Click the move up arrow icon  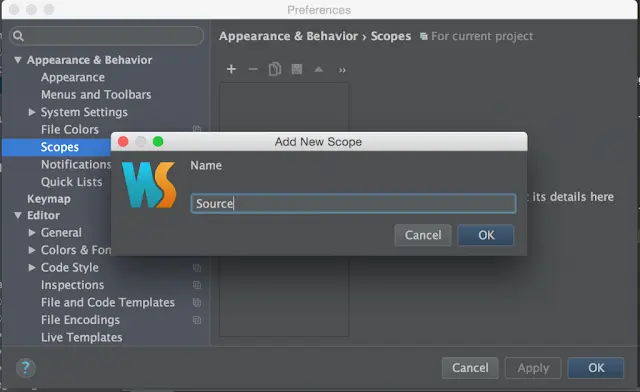click(x=319, y=69)
